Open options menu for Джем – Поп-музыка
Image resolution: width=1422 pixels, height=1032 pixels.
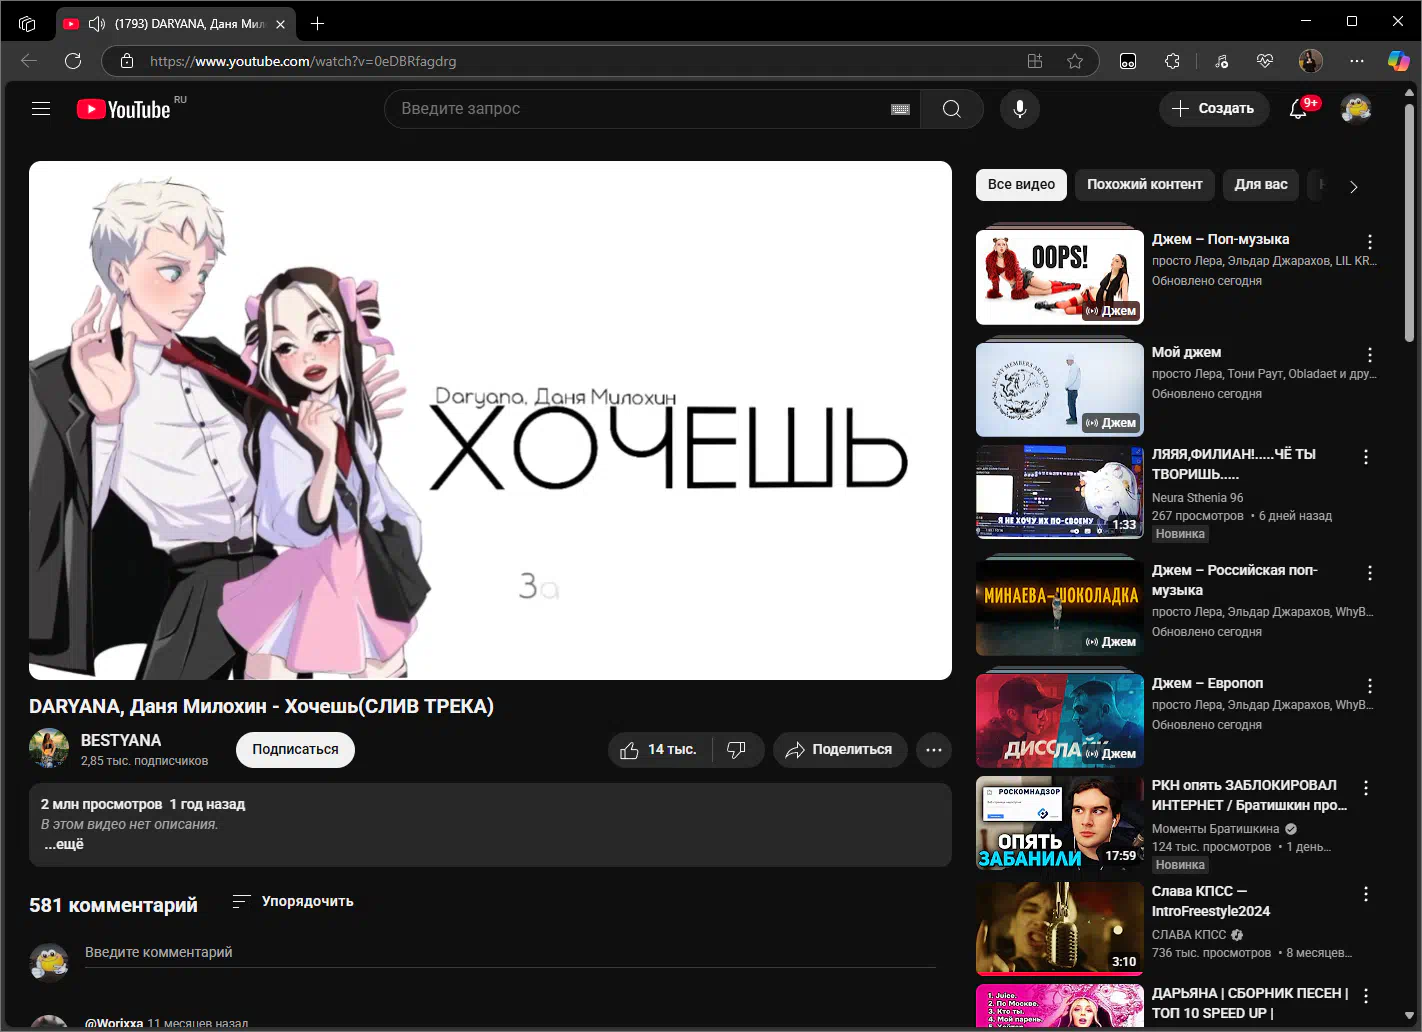(x=1370, y=242)
